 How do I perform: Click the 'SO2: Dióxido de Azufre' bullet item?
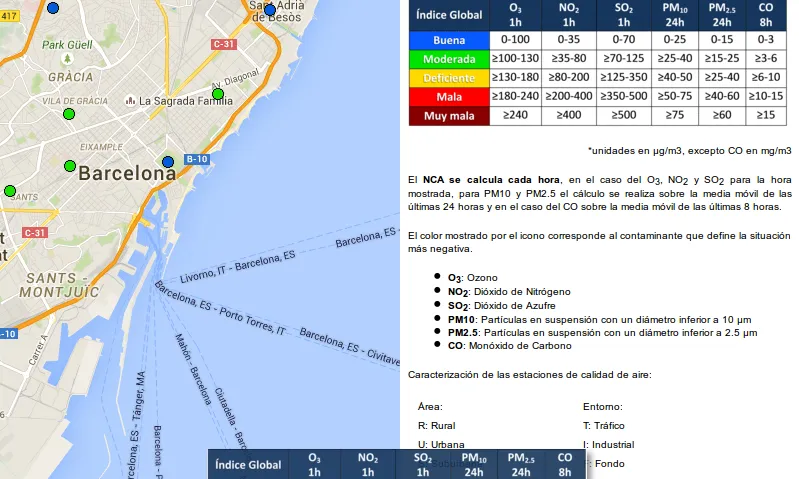[x=501, y=306]
